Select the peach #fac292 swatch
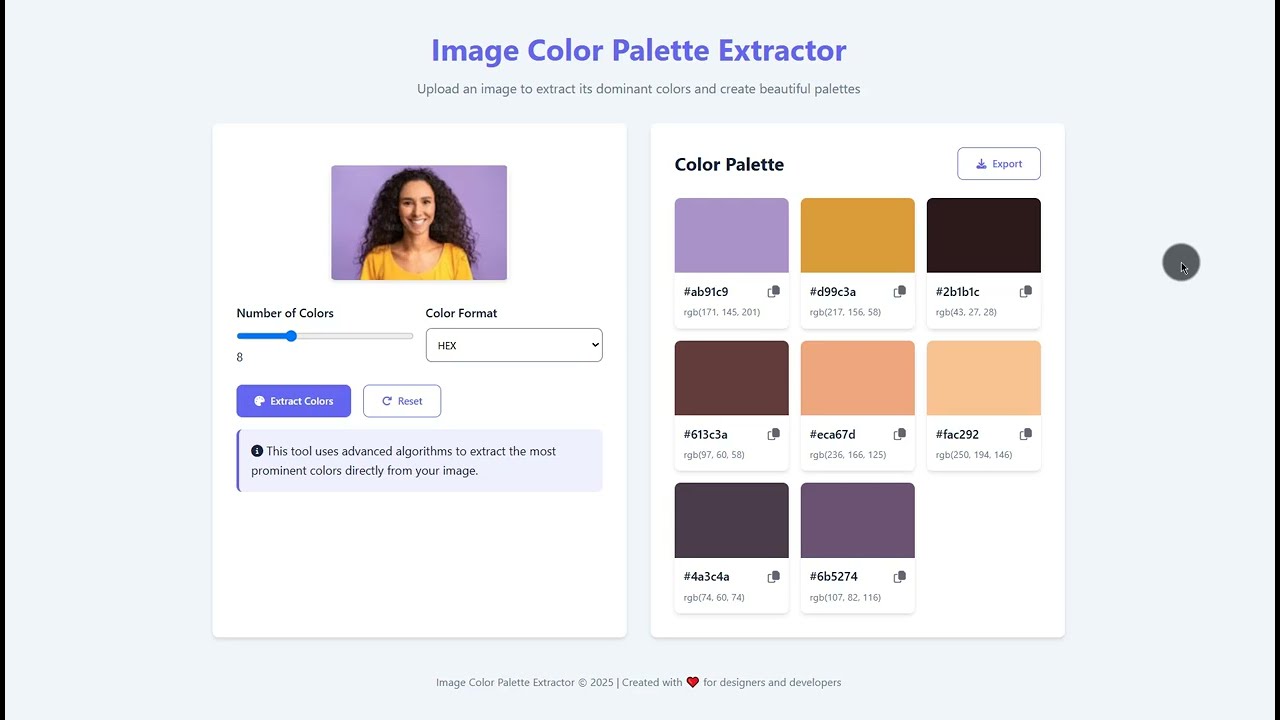This screenshot has height=720, width=1280. click(984, 378)
